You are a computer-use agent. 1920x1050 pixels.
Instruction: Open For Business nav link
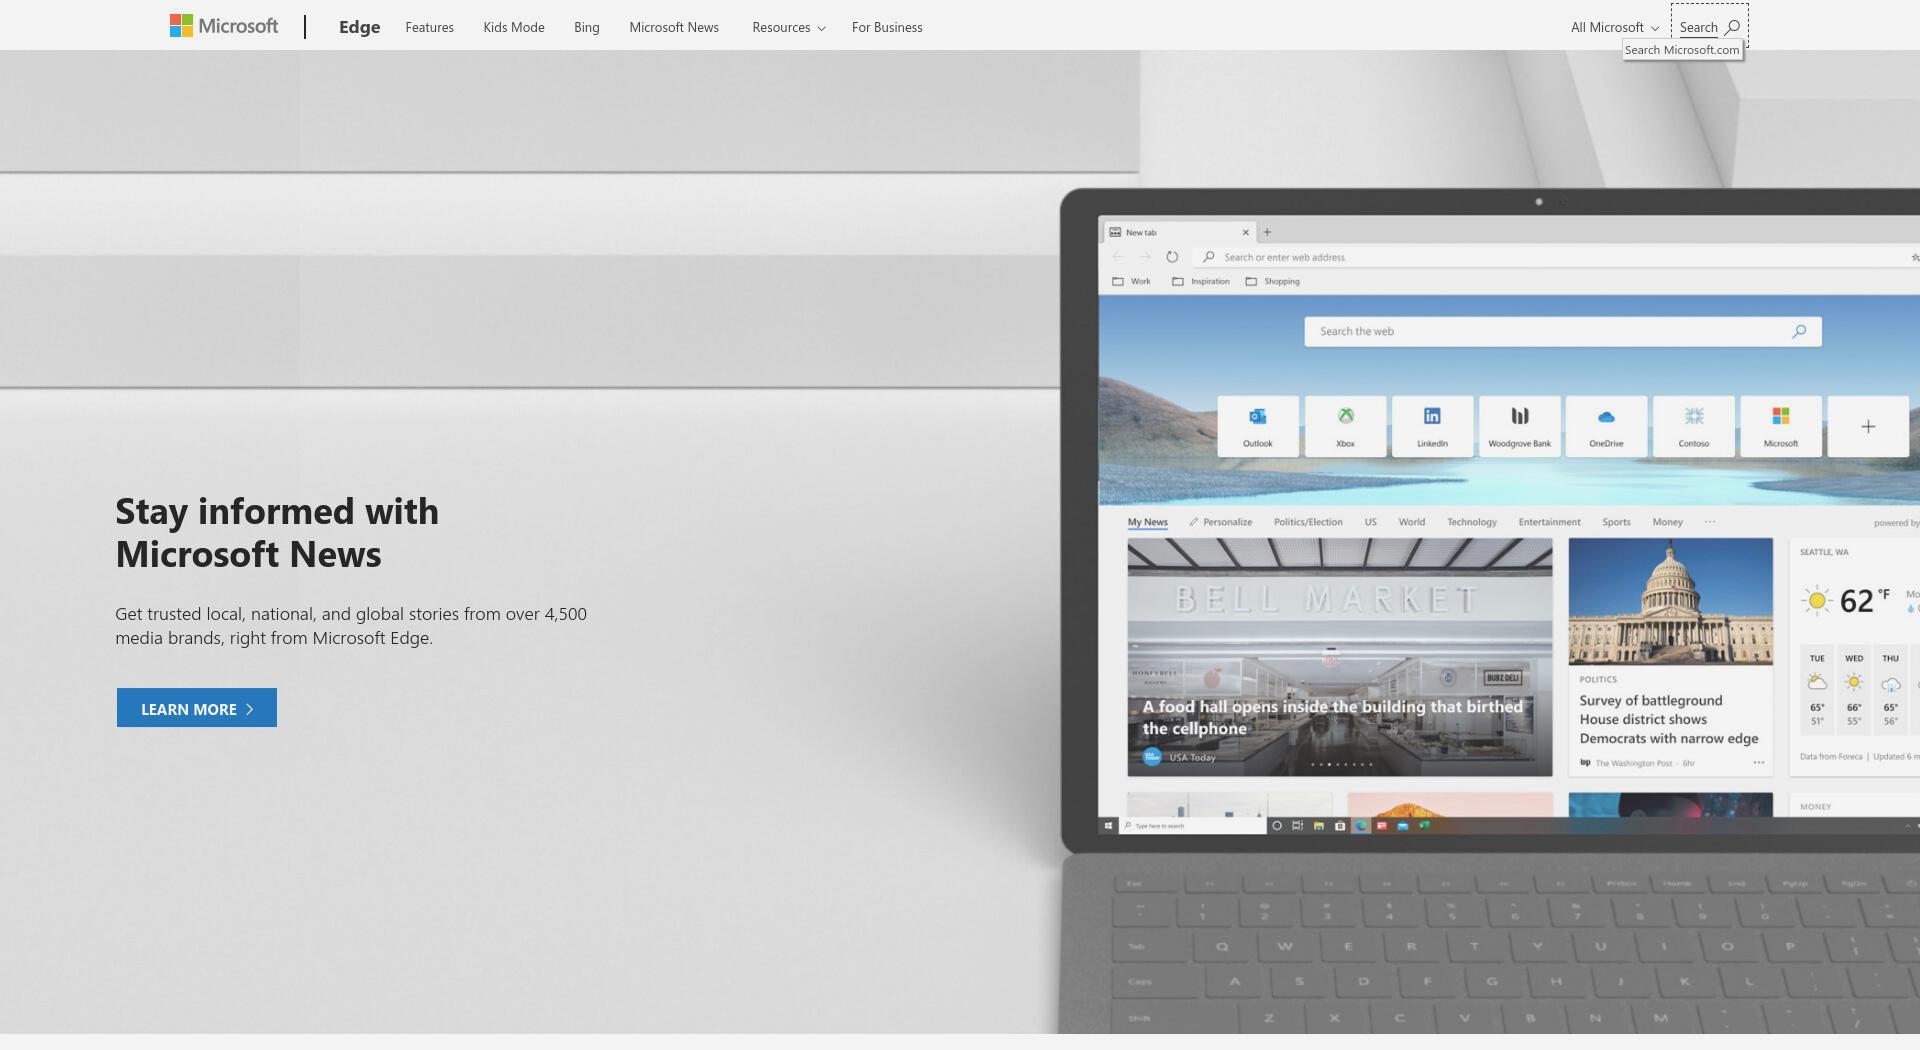point(887,27)
